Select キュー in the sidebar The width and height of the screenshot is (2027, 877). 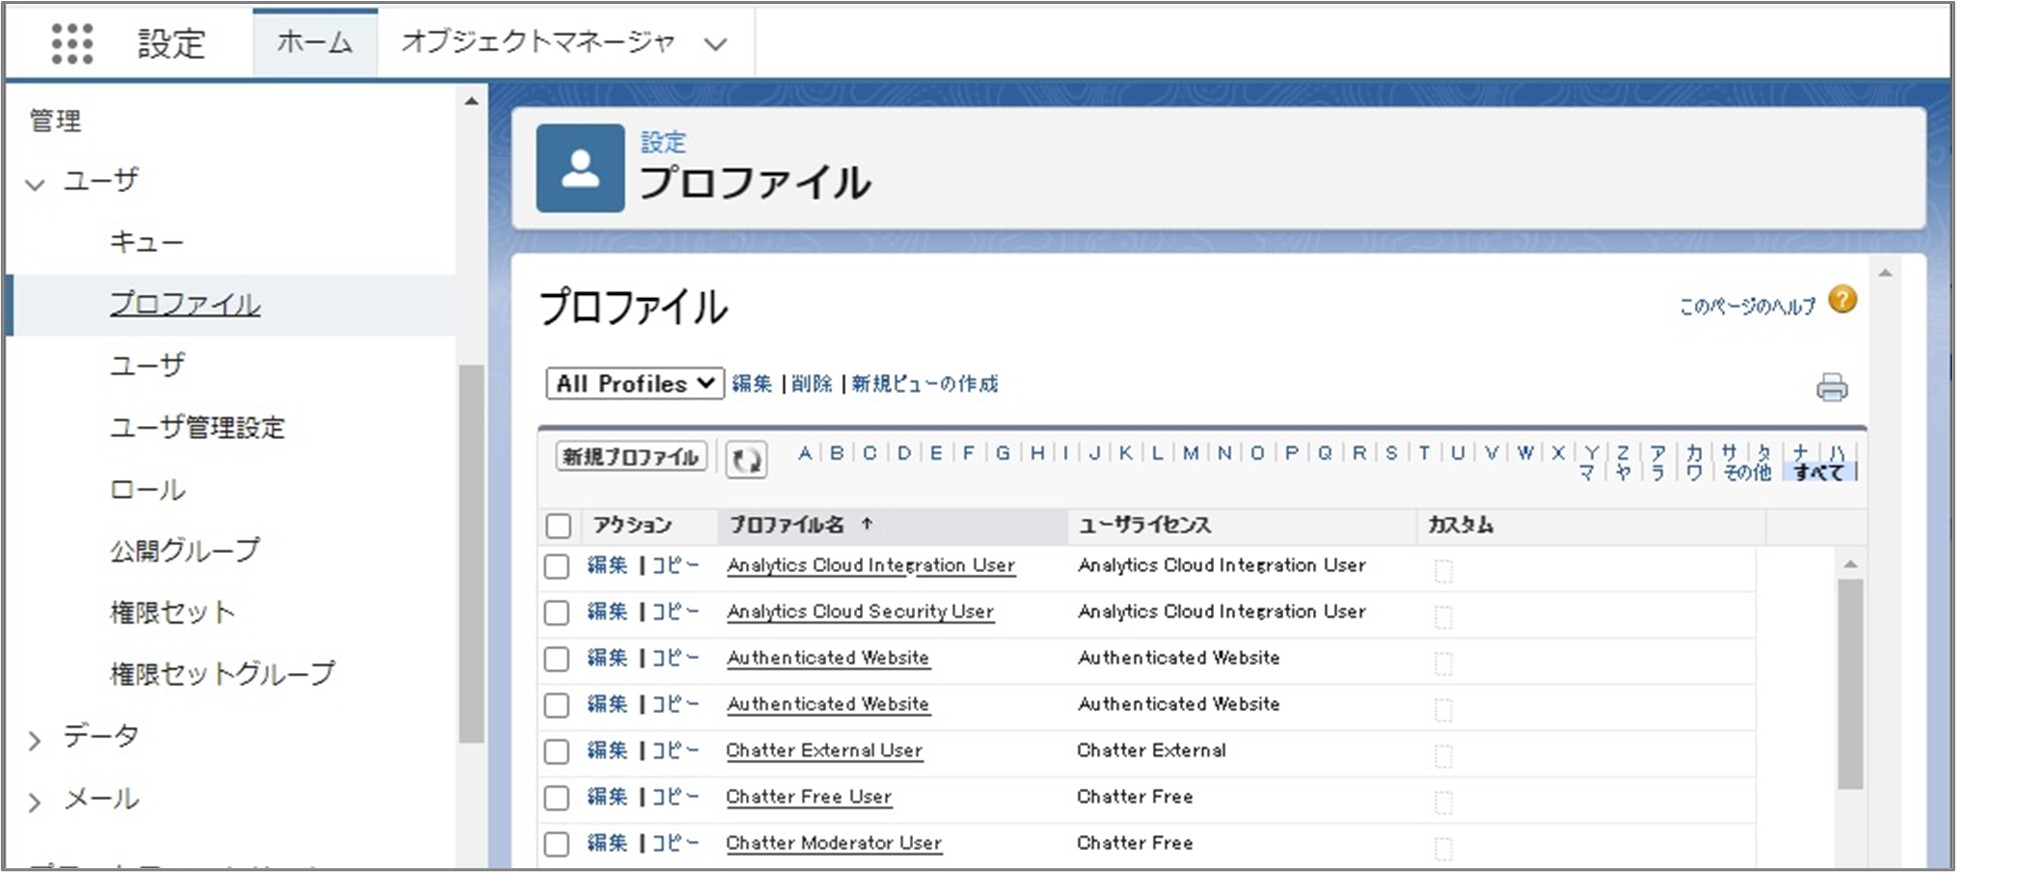click(146, 242)
